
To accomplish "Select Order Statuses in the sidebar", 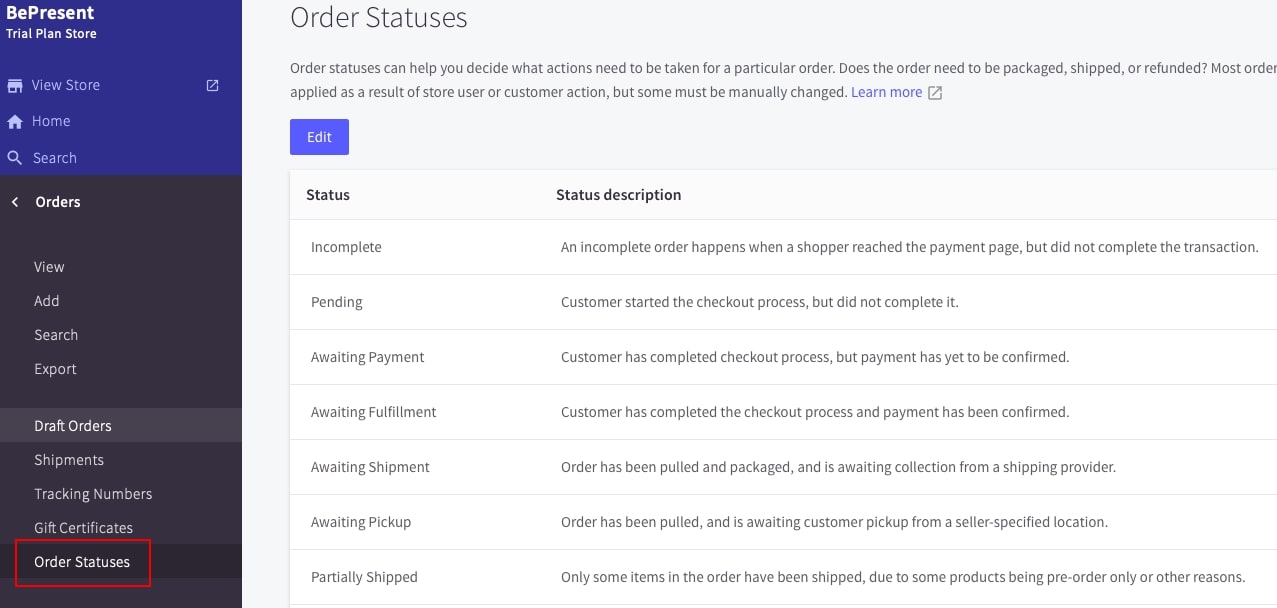I will 82,562.
